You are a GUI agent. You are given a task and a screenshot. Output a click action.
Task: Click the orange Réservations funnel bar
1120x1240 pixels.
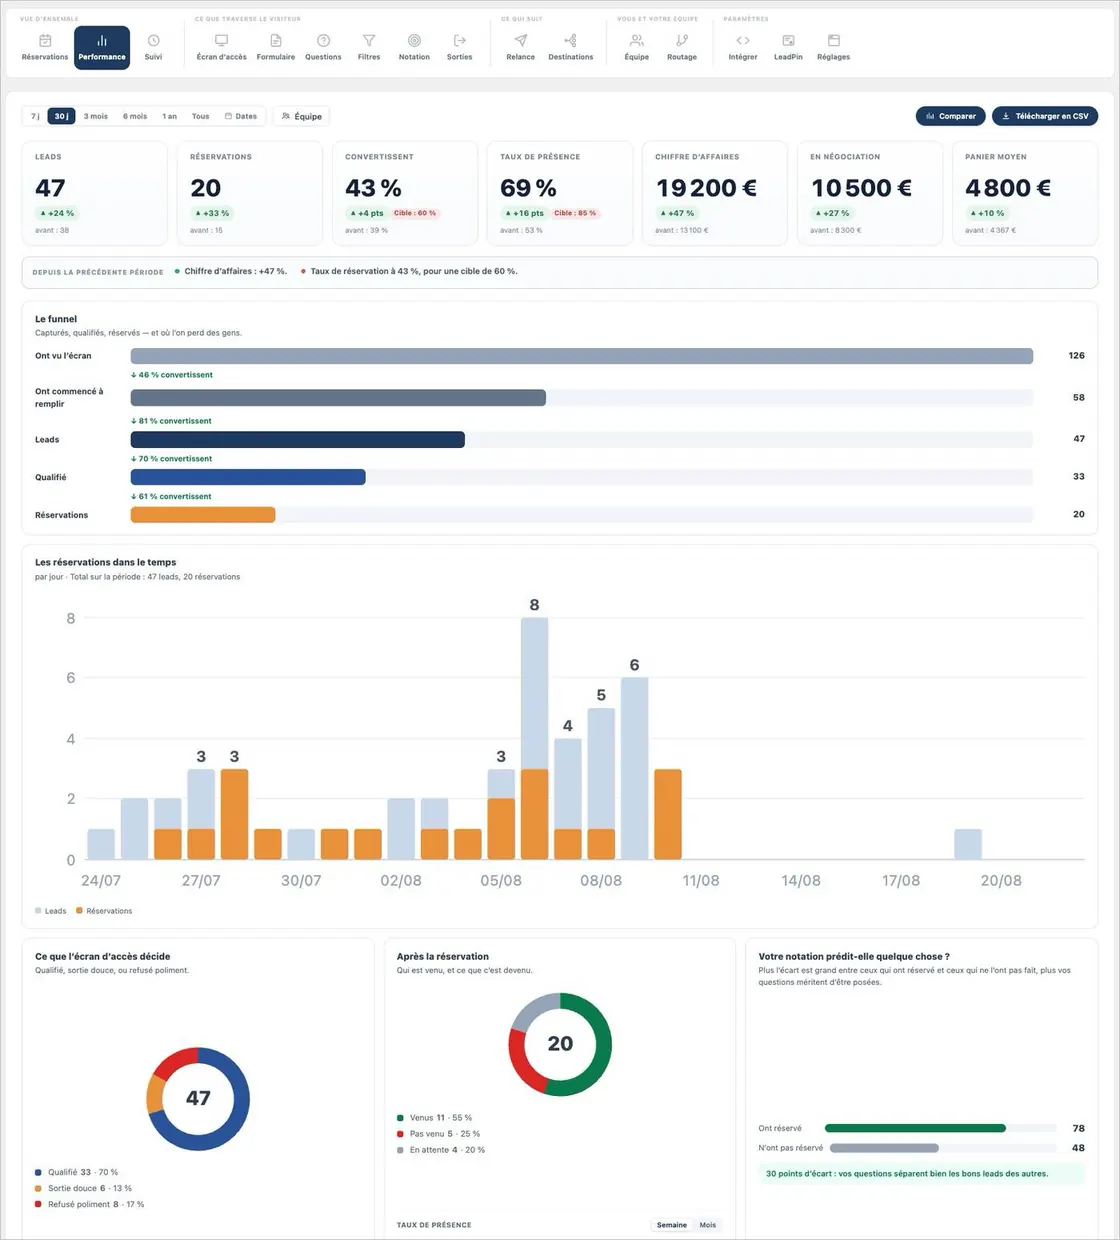coord(203,515)
